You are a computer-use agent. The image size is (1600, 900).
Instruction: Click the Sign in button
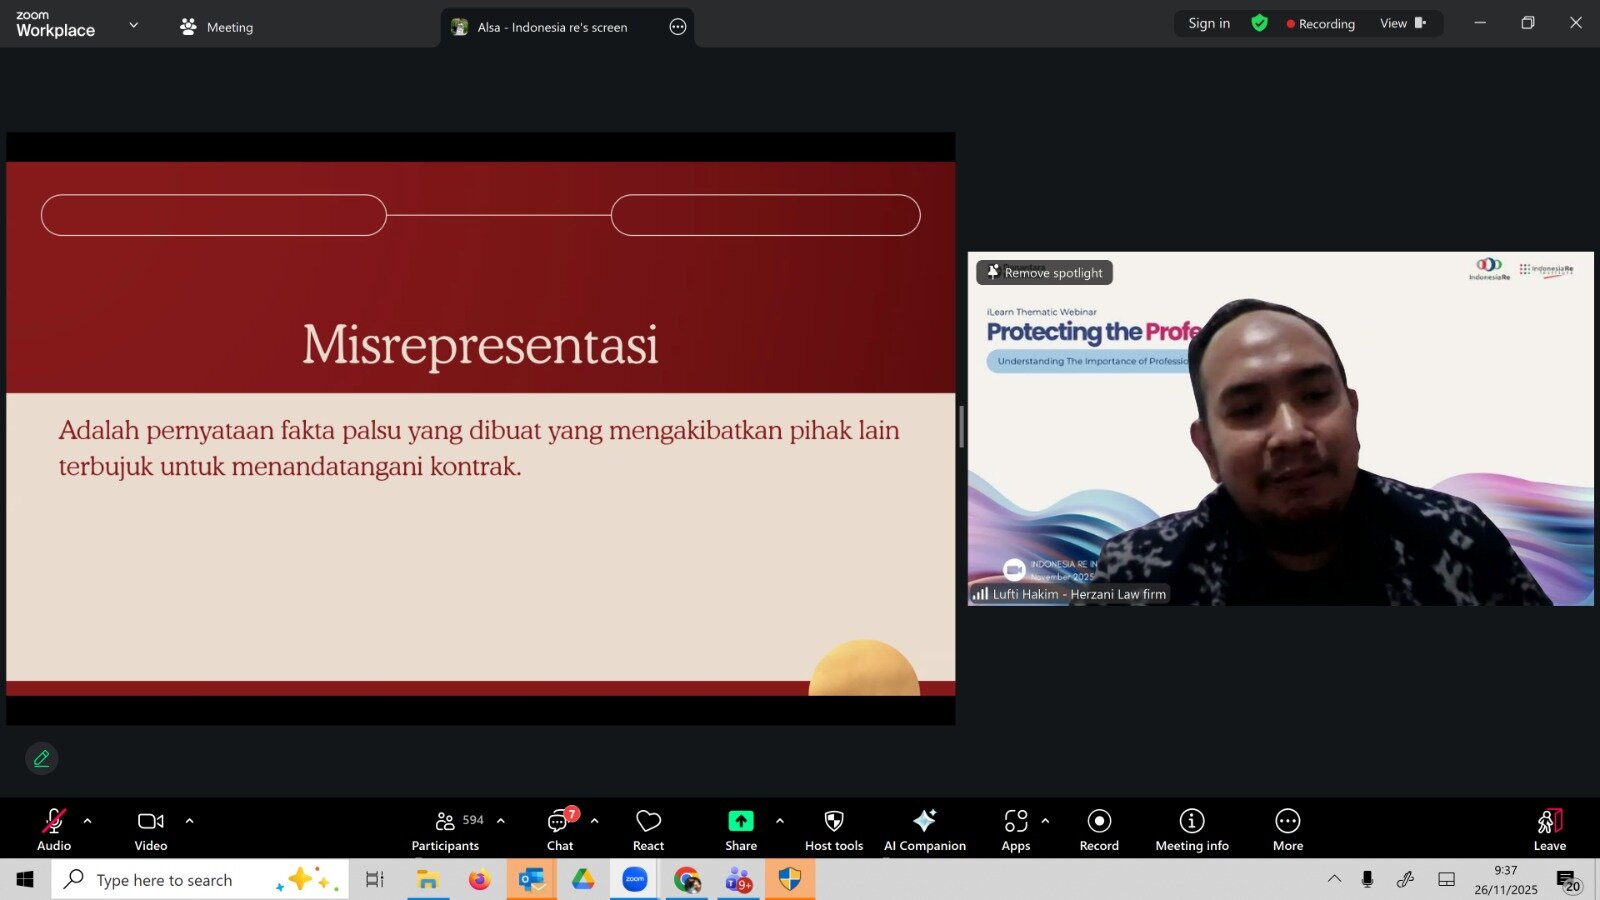(1209, 24)
